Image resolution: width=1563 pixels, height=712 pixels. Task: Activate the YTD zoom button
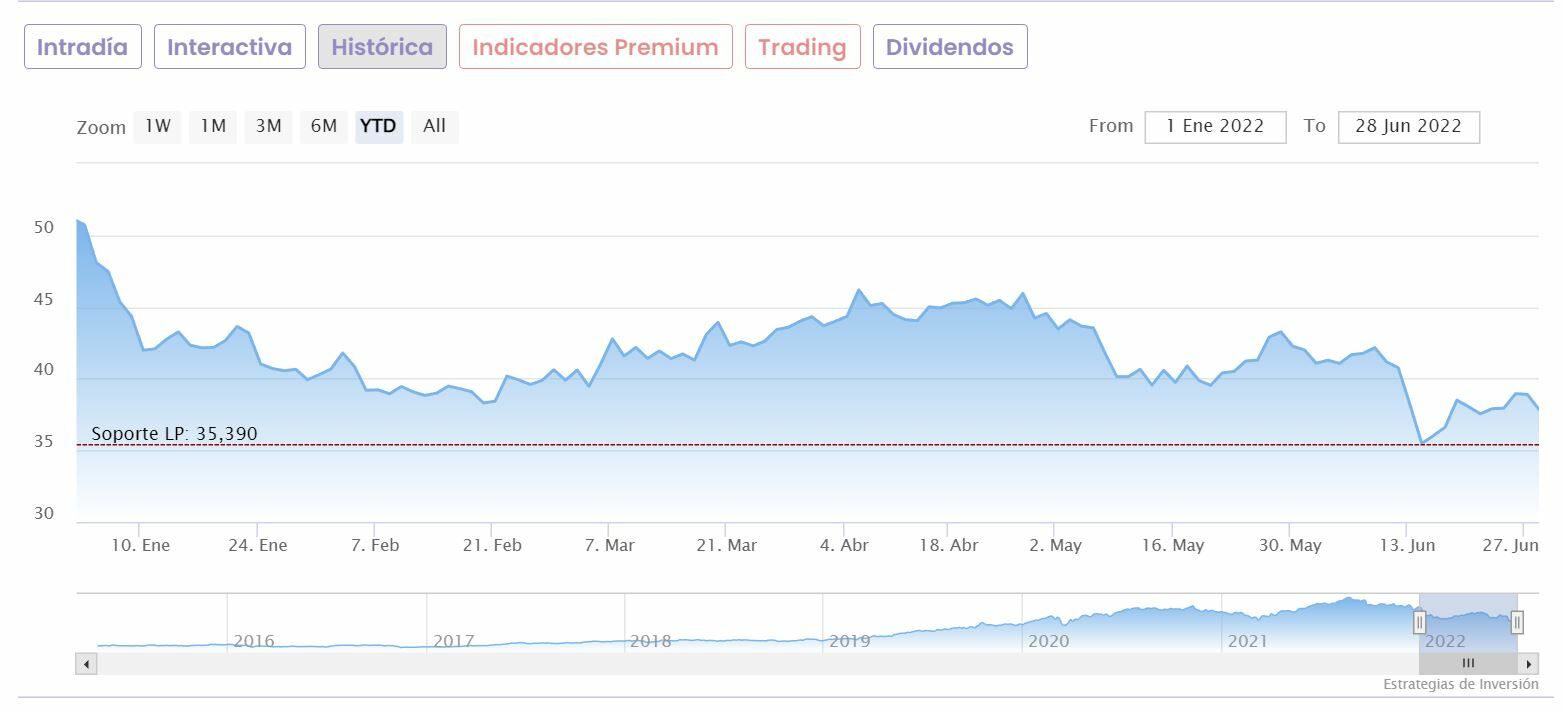pos(378,126)
